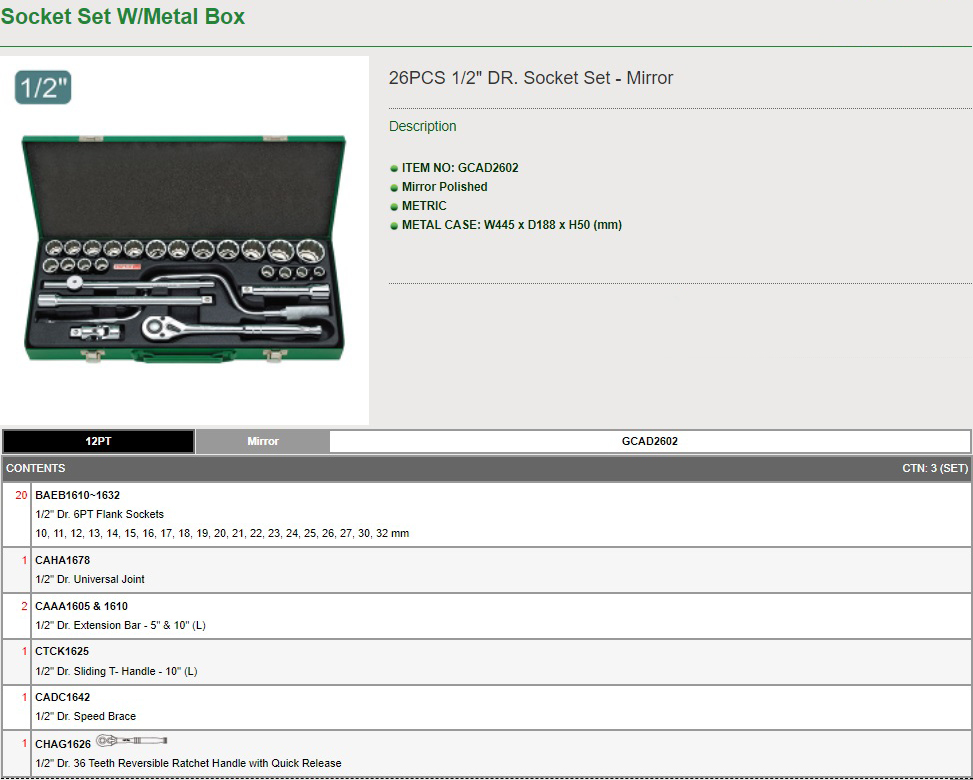973x780 pixels.
Task: Click the ratchet handle icon beside CHAG1626
Action: pyautogui.click(x=132, y=740)
